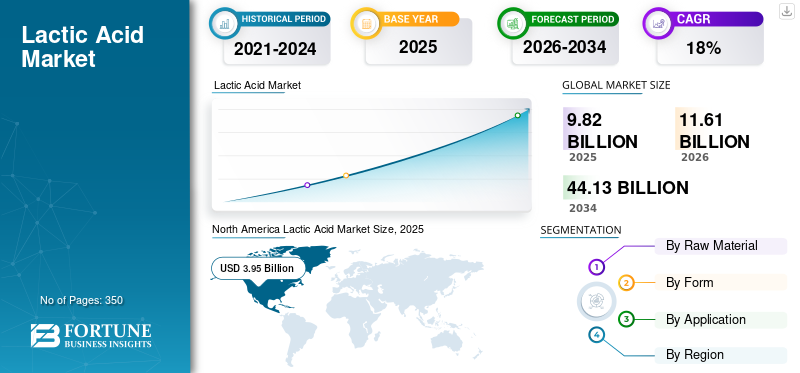
Task: Click the Historical Period bar chart icon
Action: click(x=224, y=23)
